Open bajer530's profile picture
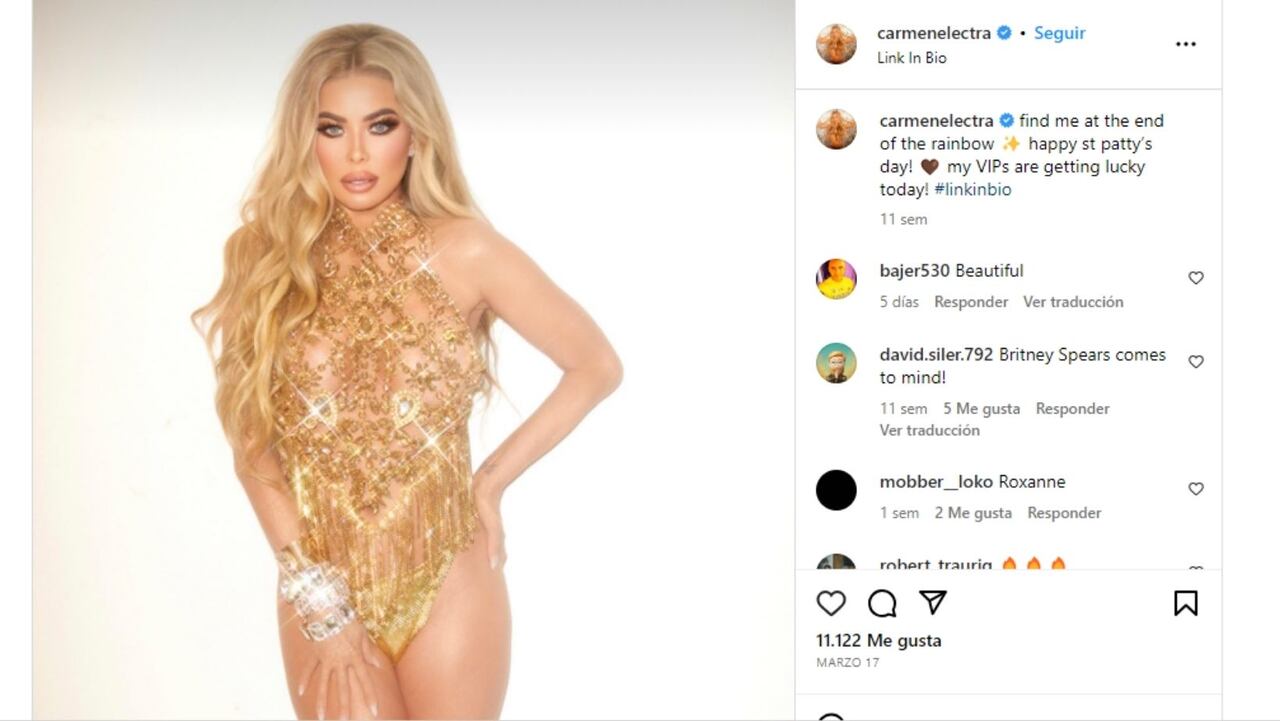Screen dimensions: 1280x721 click(x=836, y=279)
